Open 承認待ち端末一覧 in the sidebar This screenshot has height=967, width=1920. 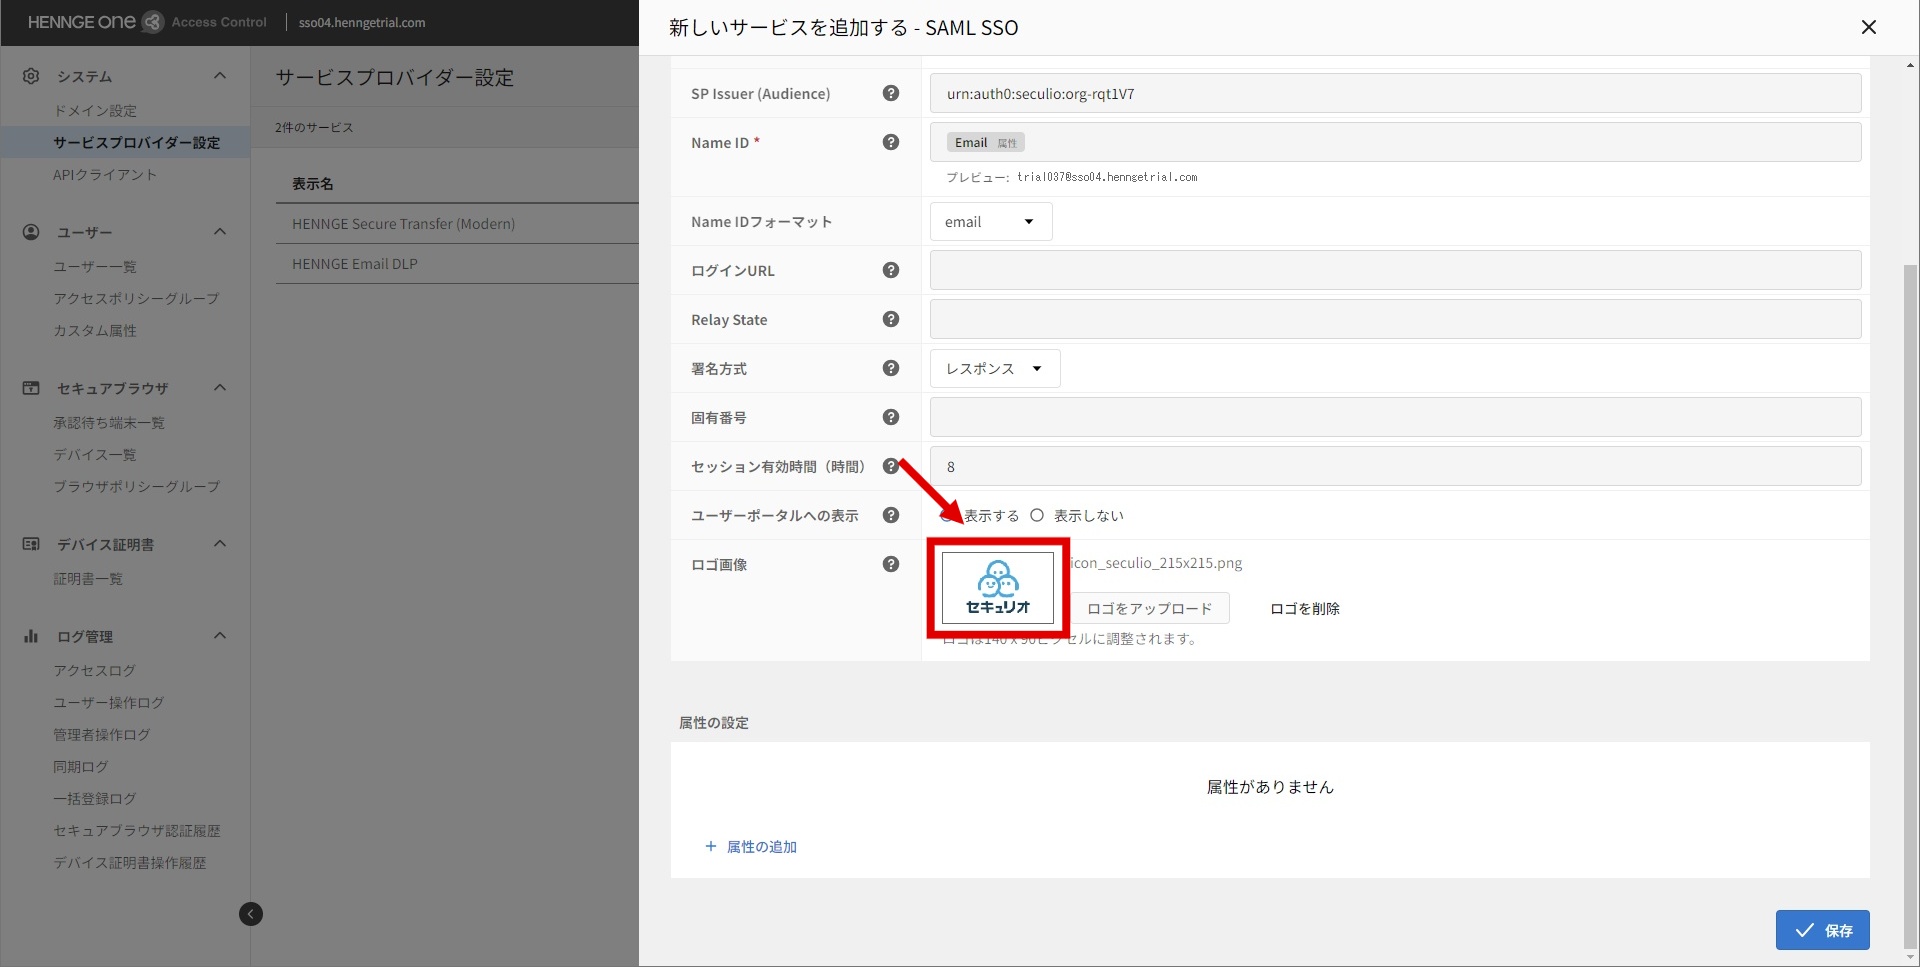click(109, 423)
